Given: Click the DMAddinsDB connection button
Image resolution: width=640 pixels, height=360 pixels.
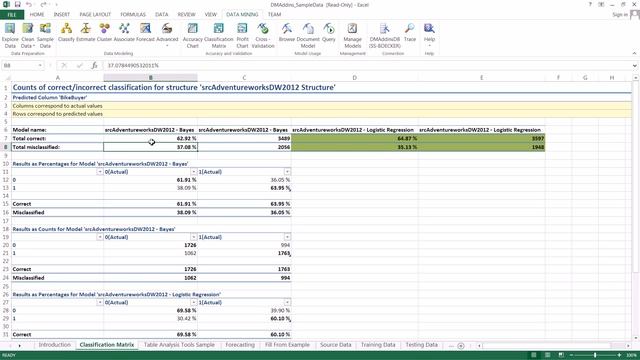Looking at the screenshot, I should [x=384, y=36].
